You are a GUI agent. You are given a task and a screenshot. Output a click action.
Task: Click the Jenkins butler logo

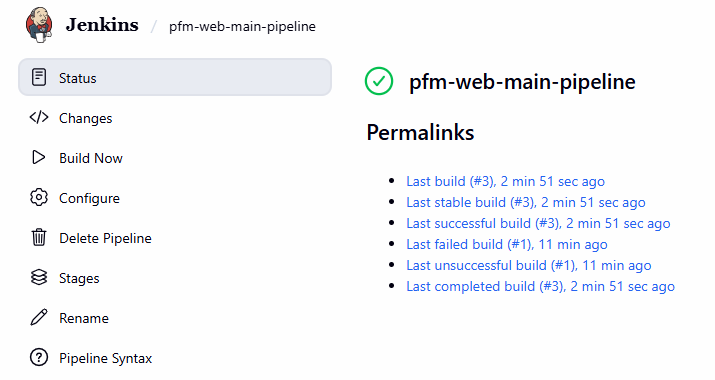coord(39,25)
